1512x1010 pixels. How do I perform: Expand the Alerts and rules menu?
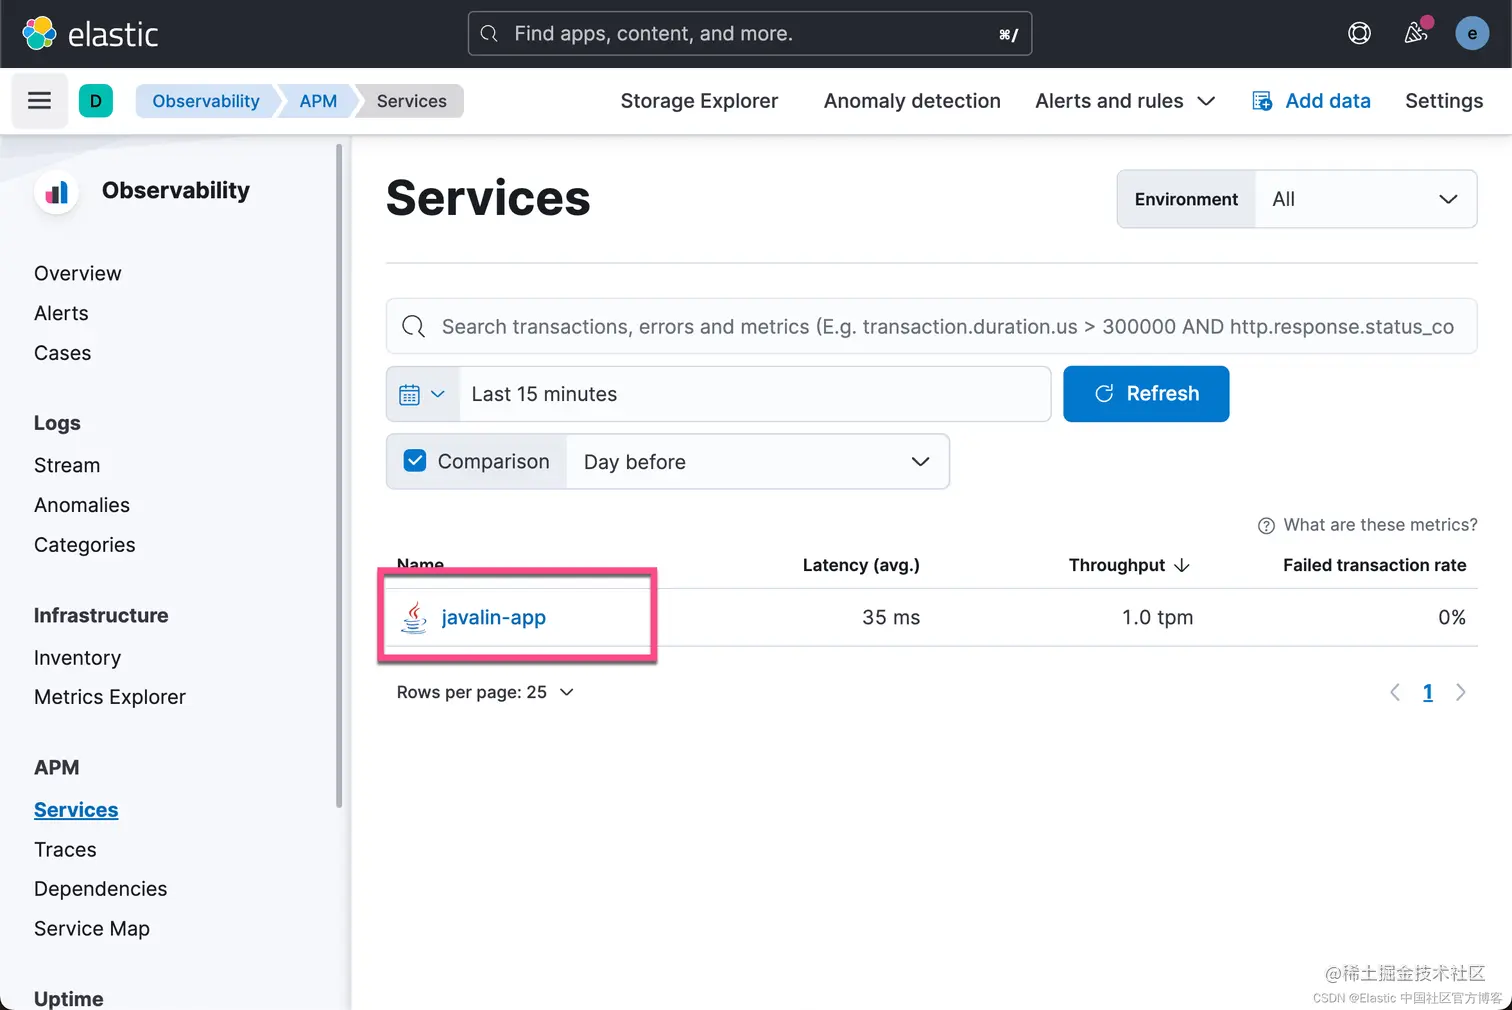(1125, 101)
